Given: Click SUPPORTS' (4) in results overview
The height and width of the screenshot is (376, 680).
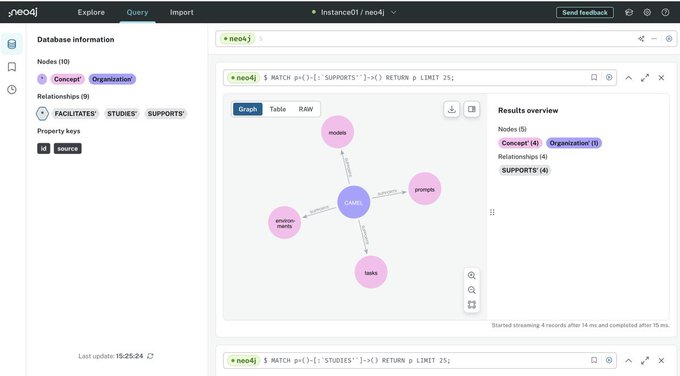Looking at the screenshot, I should pos(525,170).
